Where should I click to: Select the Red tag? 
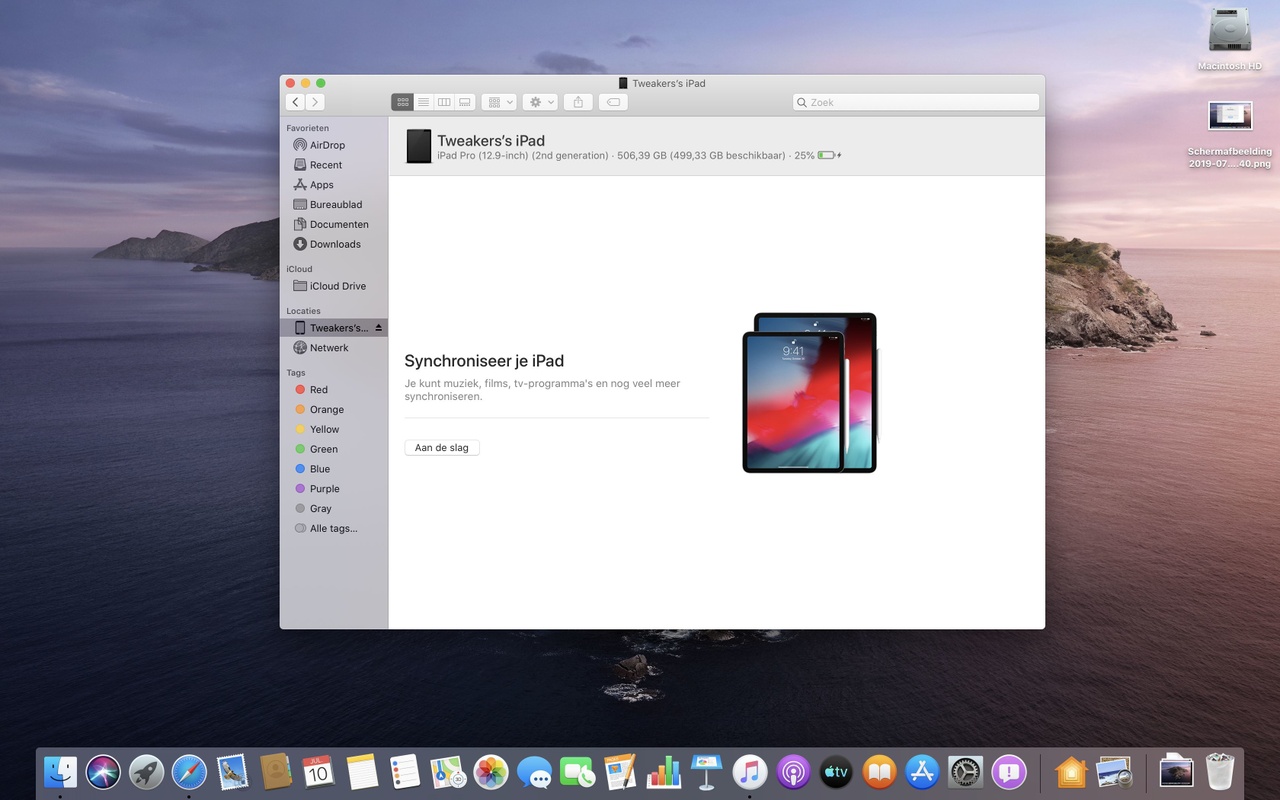(x=334, y=390)
